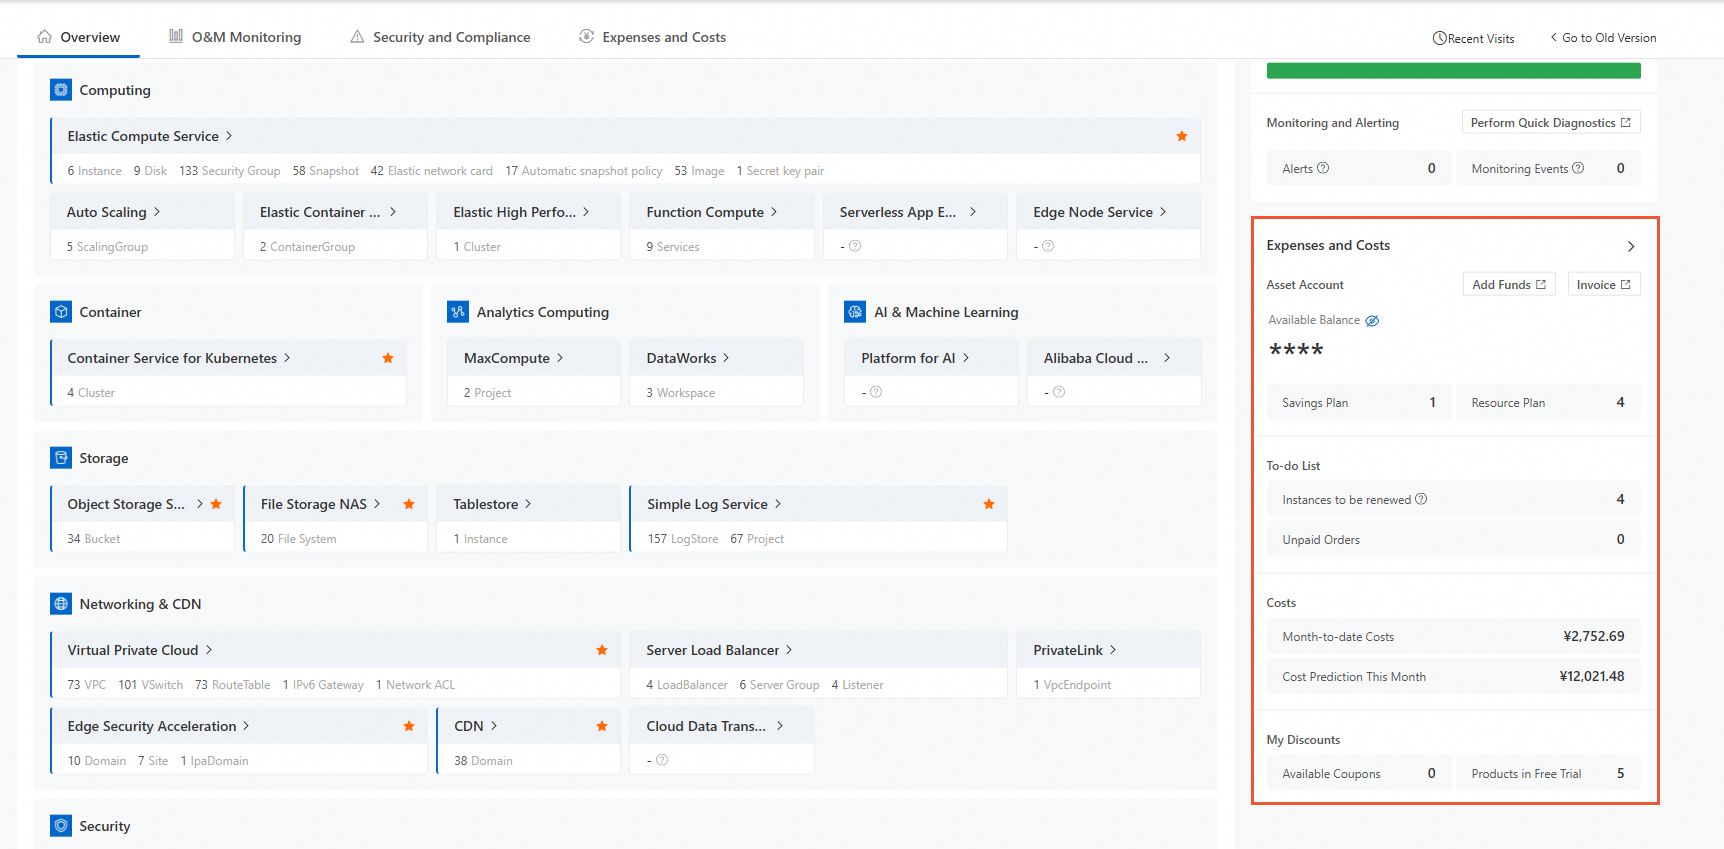Open the Month-to-date Costs row
1724x849 pixels.
point(1453,637)
